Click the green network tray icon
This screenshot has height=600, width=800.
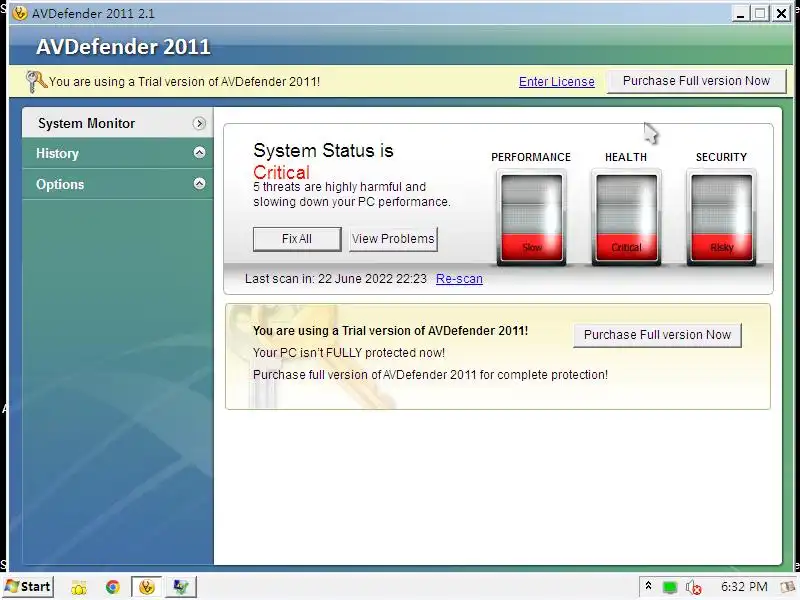pyautogui.click(x=669, y=587)
